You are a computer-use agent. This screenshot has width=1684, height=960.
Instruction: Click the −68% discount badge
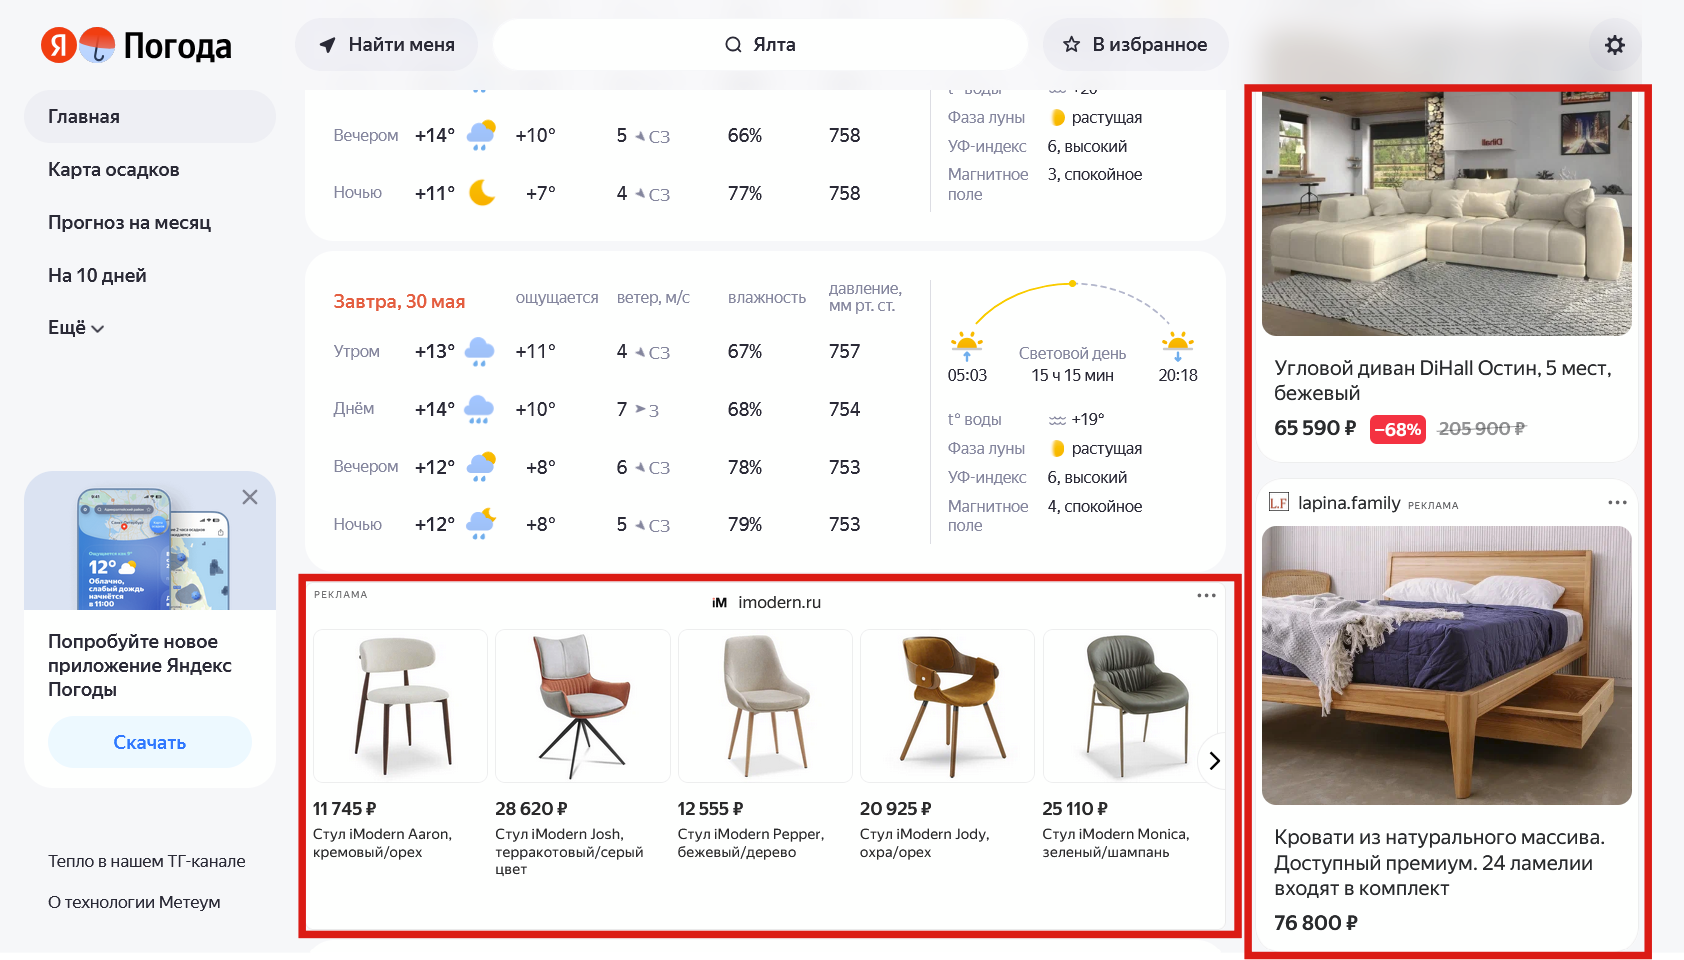(1398, 429)
